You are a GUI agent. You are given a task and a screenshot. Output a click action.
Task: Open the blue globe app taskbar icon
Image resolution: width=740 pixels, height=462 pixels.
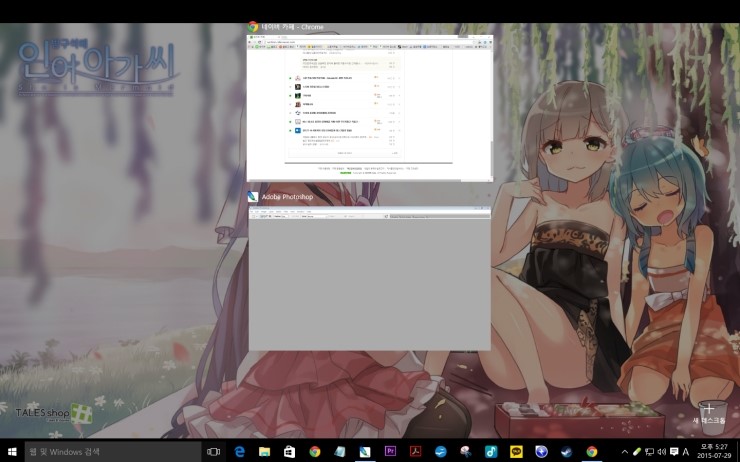click(x=541, y=452)
